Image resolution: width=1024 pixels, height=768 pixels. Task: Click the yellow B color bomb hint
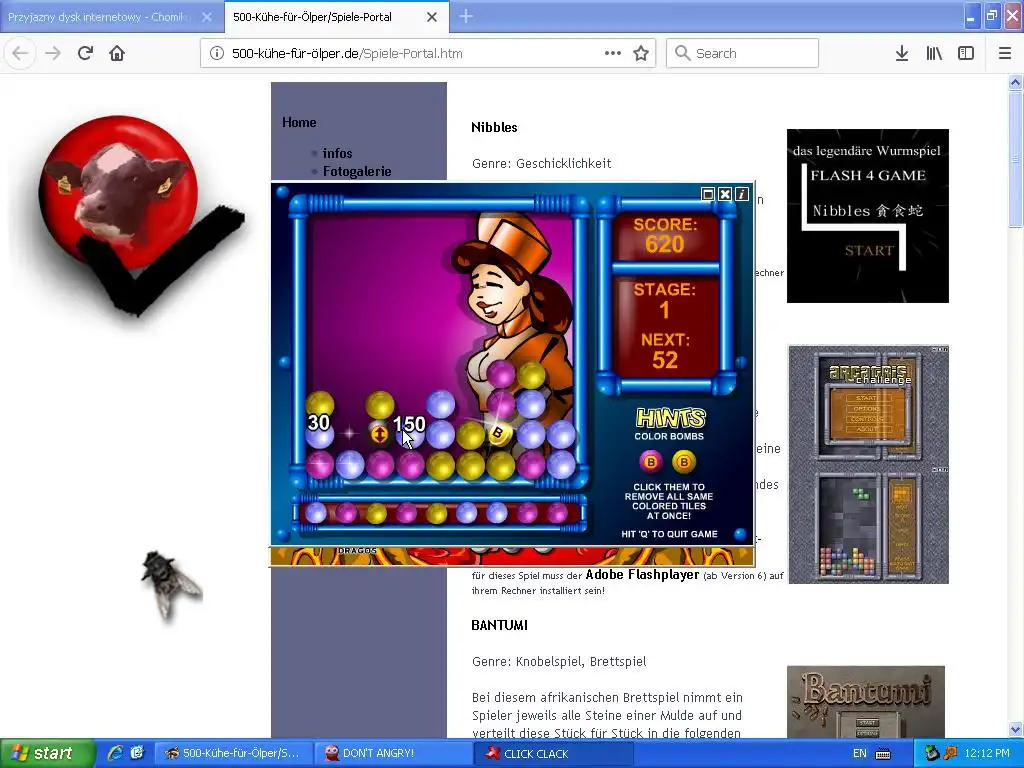(x=684, y=462)
